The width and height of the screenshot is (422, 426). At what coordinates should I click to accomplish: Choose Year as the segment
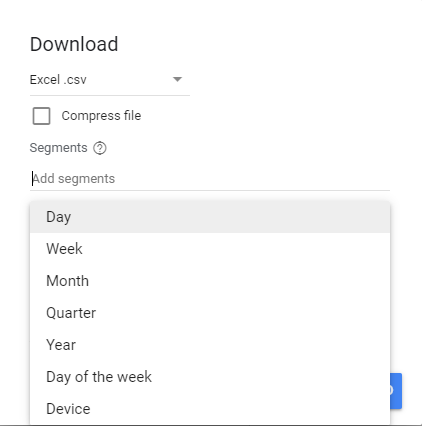pos(210,345)
